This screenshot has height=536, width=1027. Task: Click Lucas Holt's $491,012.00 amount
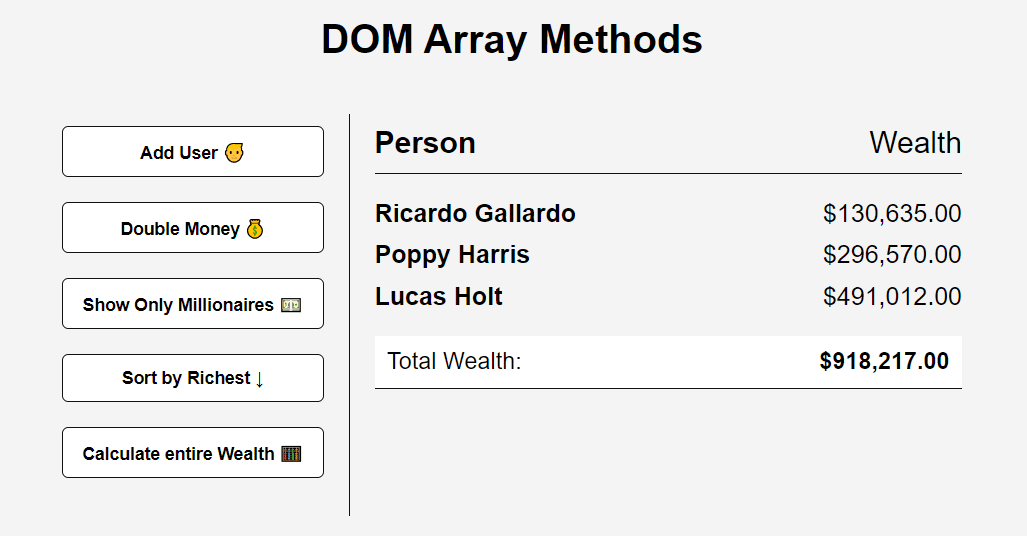click(x=892, y=297)
